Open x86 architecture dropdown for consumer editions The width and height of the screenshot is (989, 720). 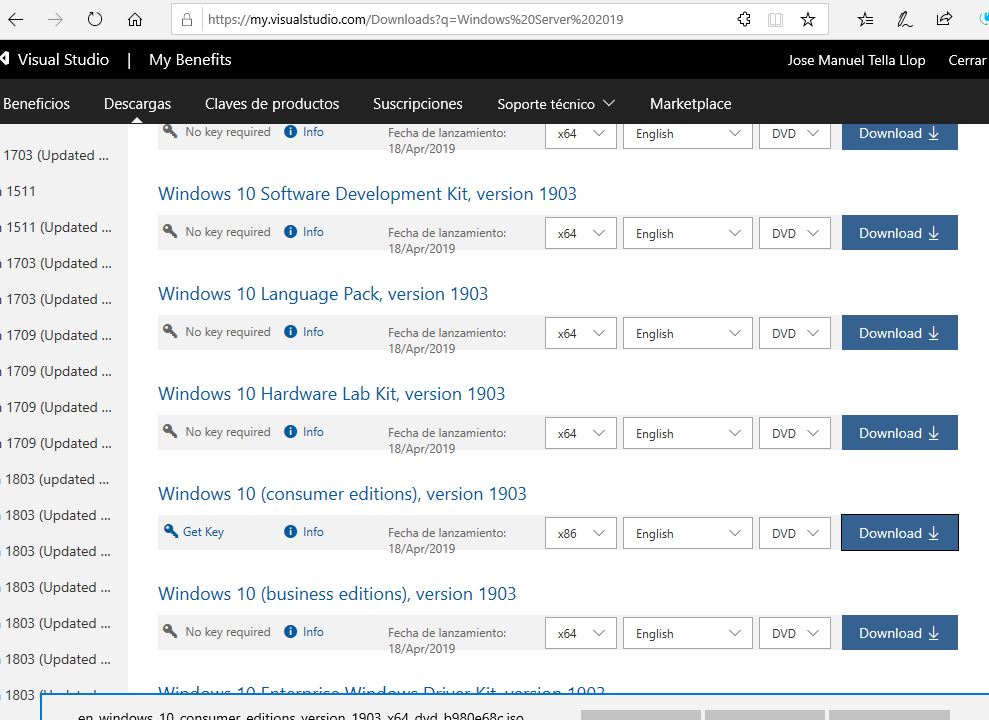(x=580, y=533)
